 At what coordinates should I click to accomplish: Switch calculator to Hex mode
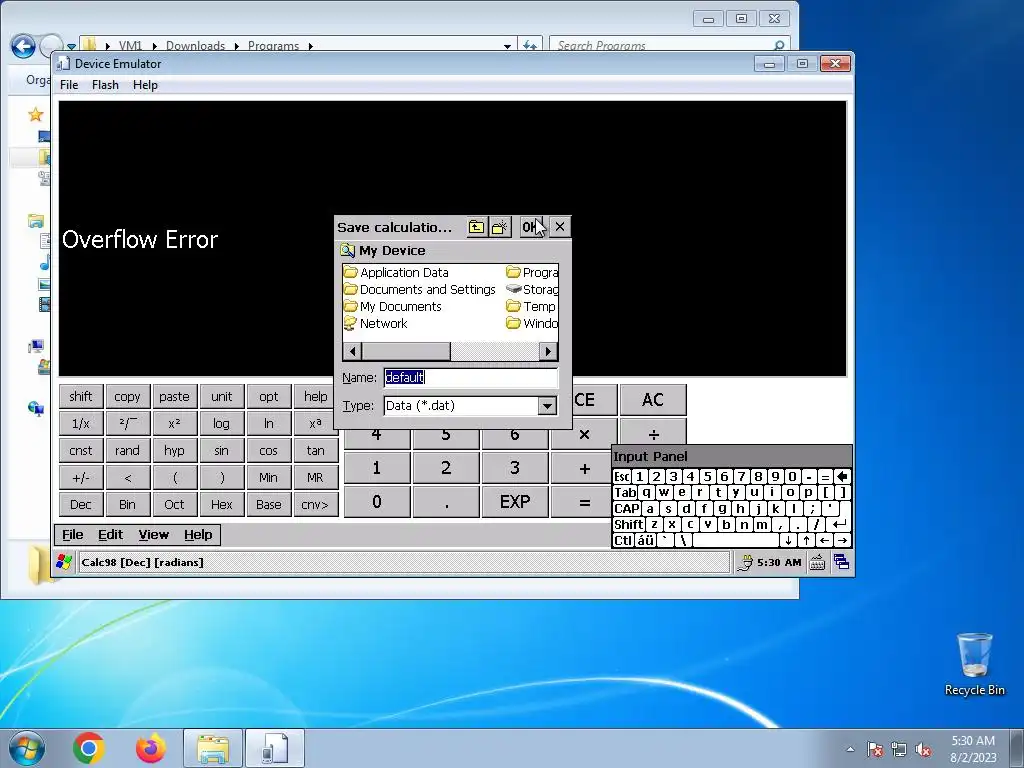tap(221, 505)
